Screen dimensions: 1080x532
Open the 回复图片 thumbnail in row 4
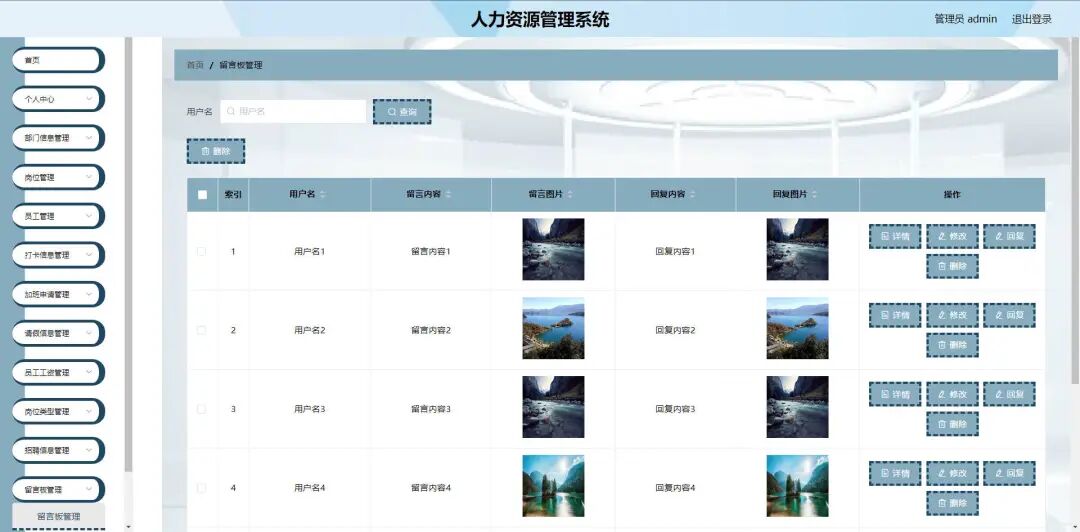(x=798, y=486)
